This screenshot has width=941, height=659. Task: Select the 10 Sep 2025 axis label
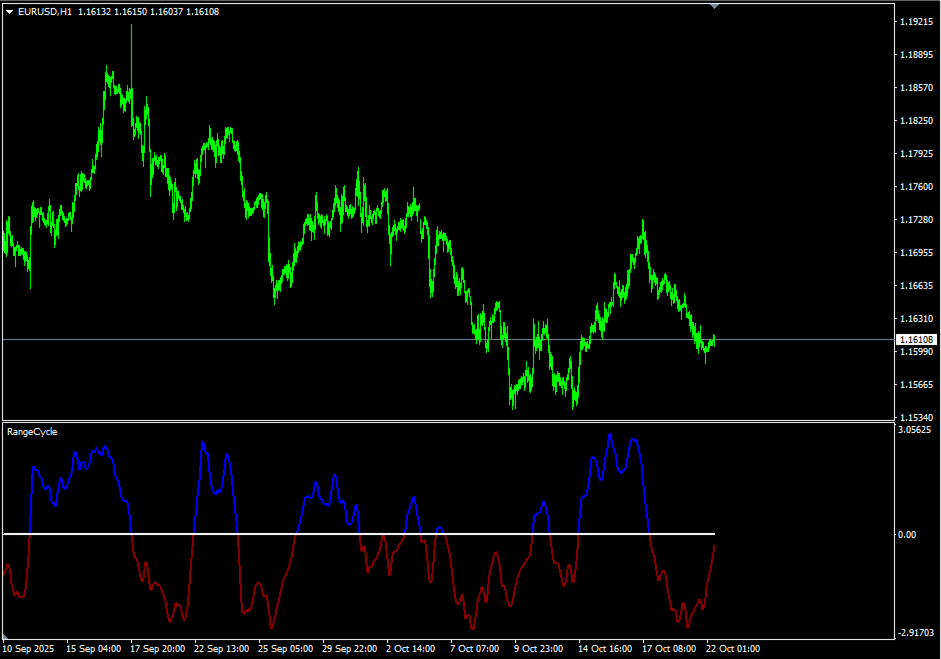pos(31,648)
